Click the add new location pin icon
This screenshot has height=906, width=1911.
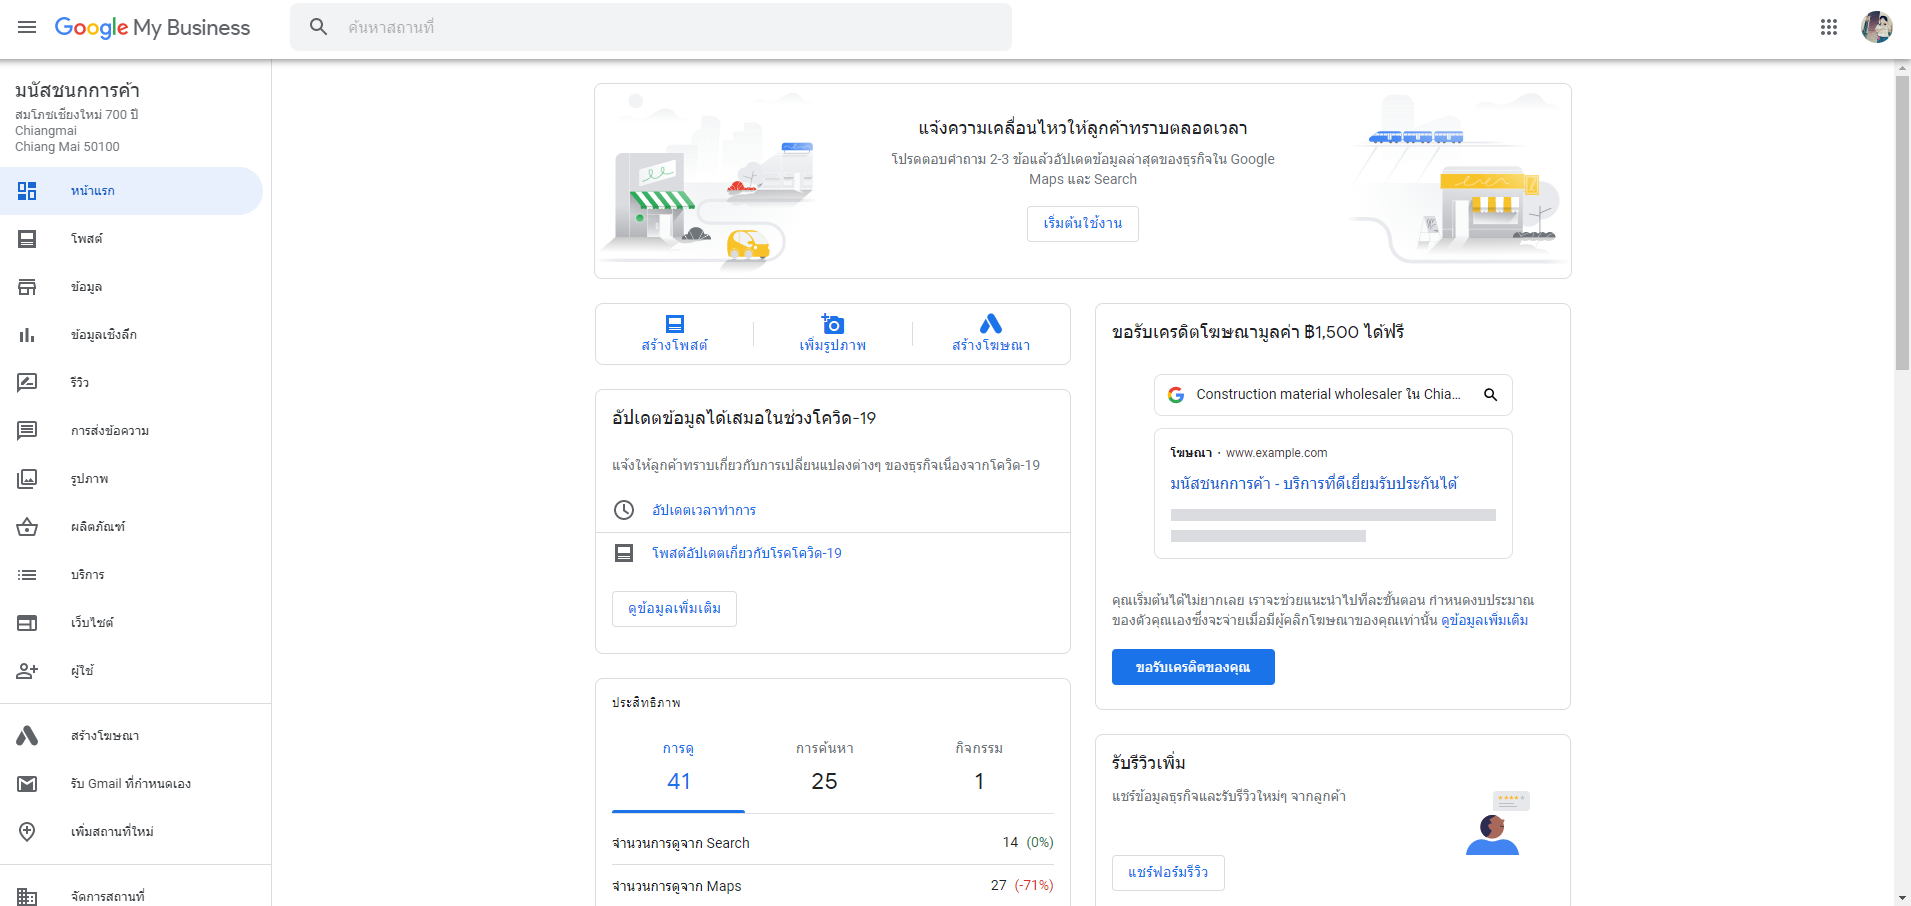[x=27, y=832]
